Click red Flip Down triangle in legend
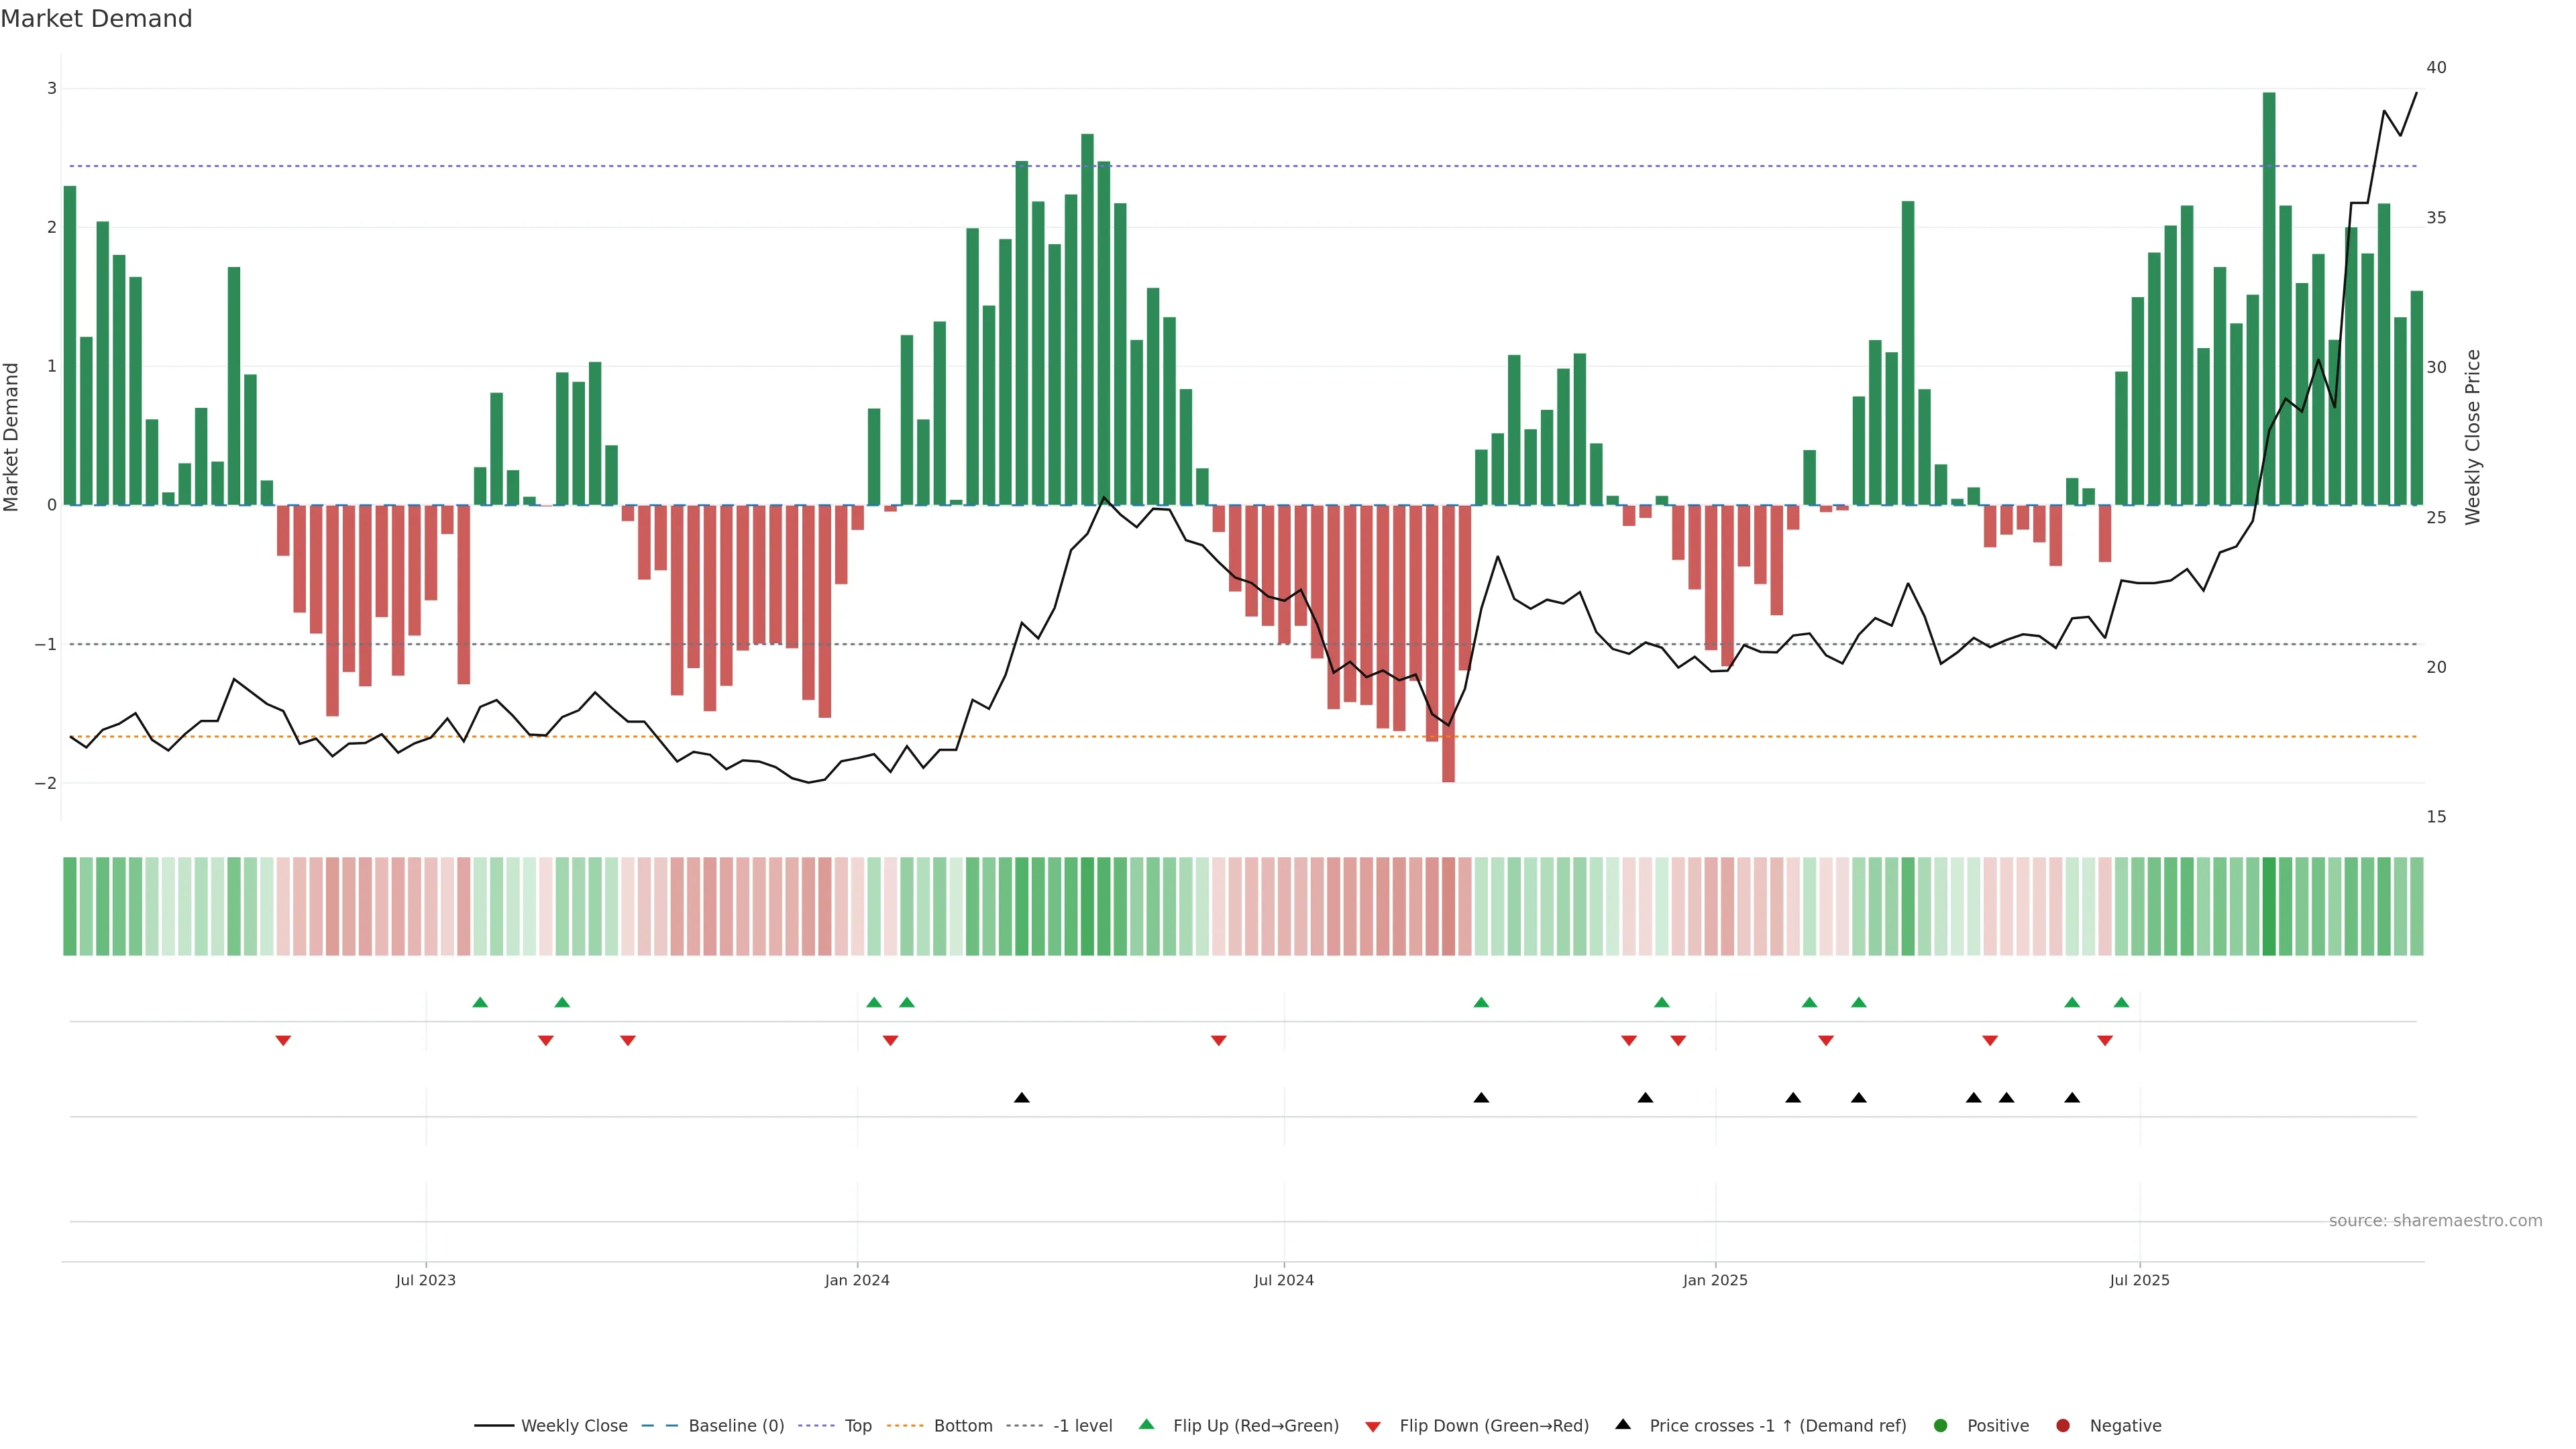Viewport: 2576px width, 1449px height. point(1372,1426)
